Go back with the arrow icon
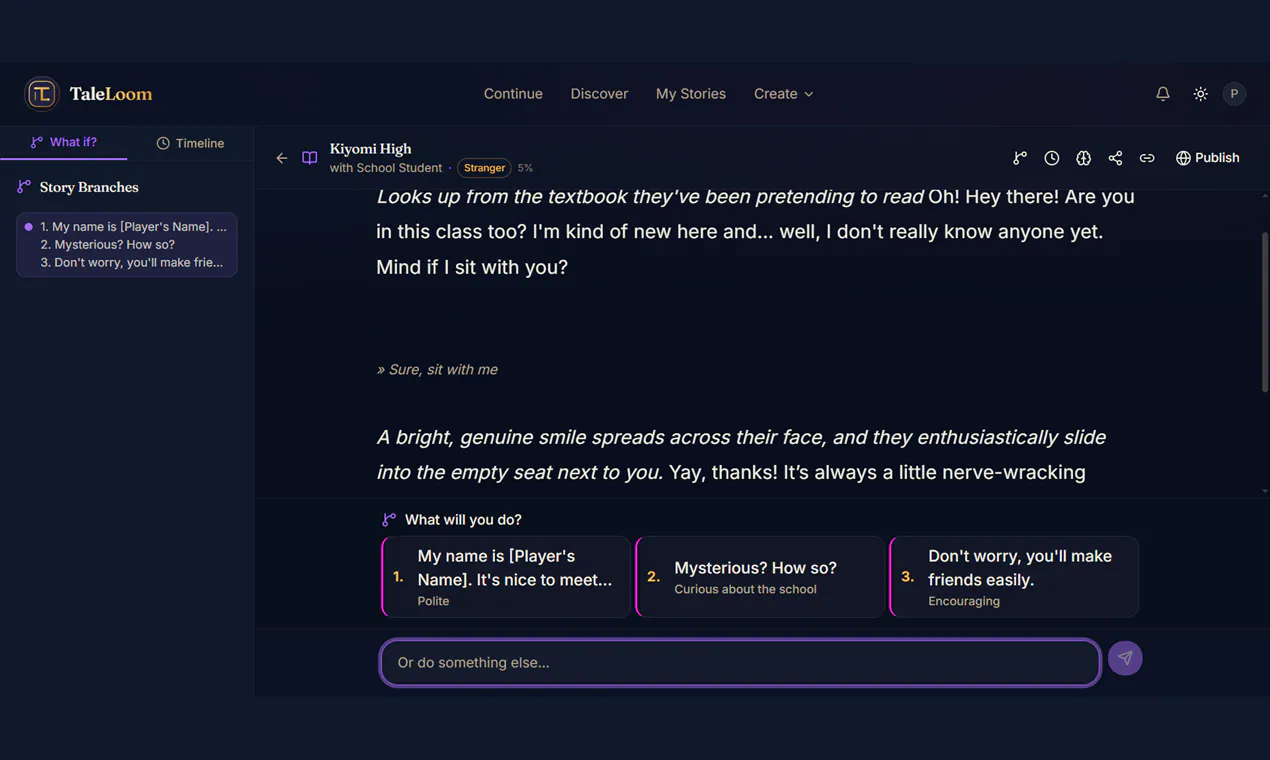Viewport: 1270px width, 760px height. pos(282,158)
